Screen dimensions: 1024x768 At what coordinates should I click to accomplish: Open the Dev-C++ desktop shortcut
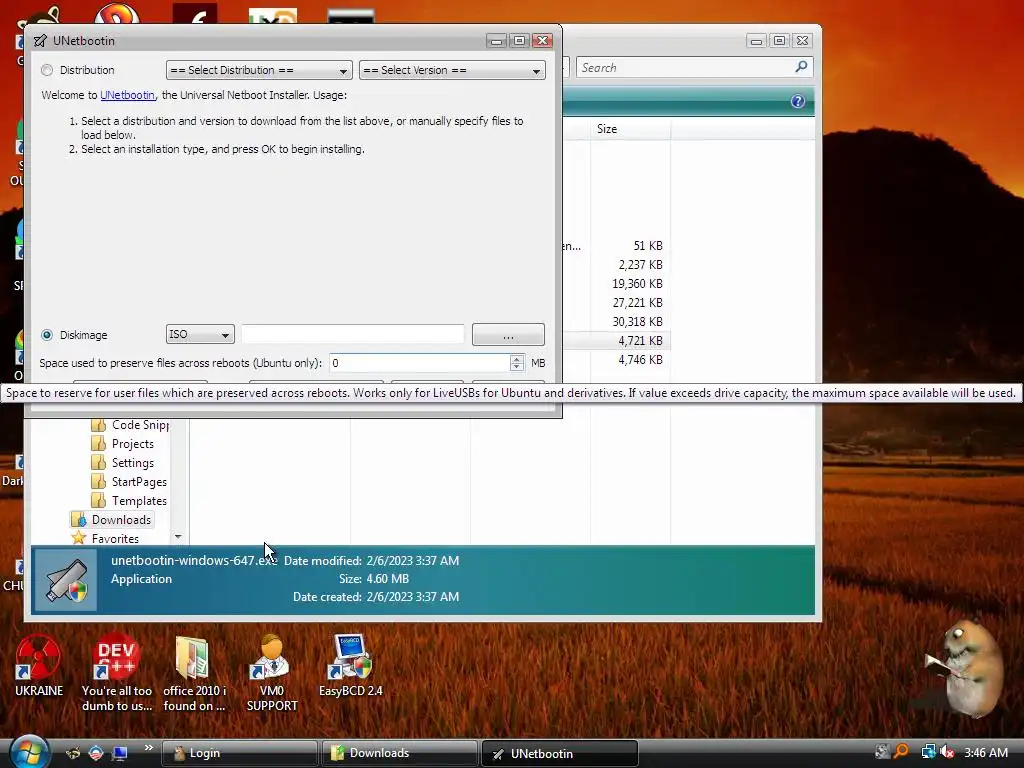116,673
